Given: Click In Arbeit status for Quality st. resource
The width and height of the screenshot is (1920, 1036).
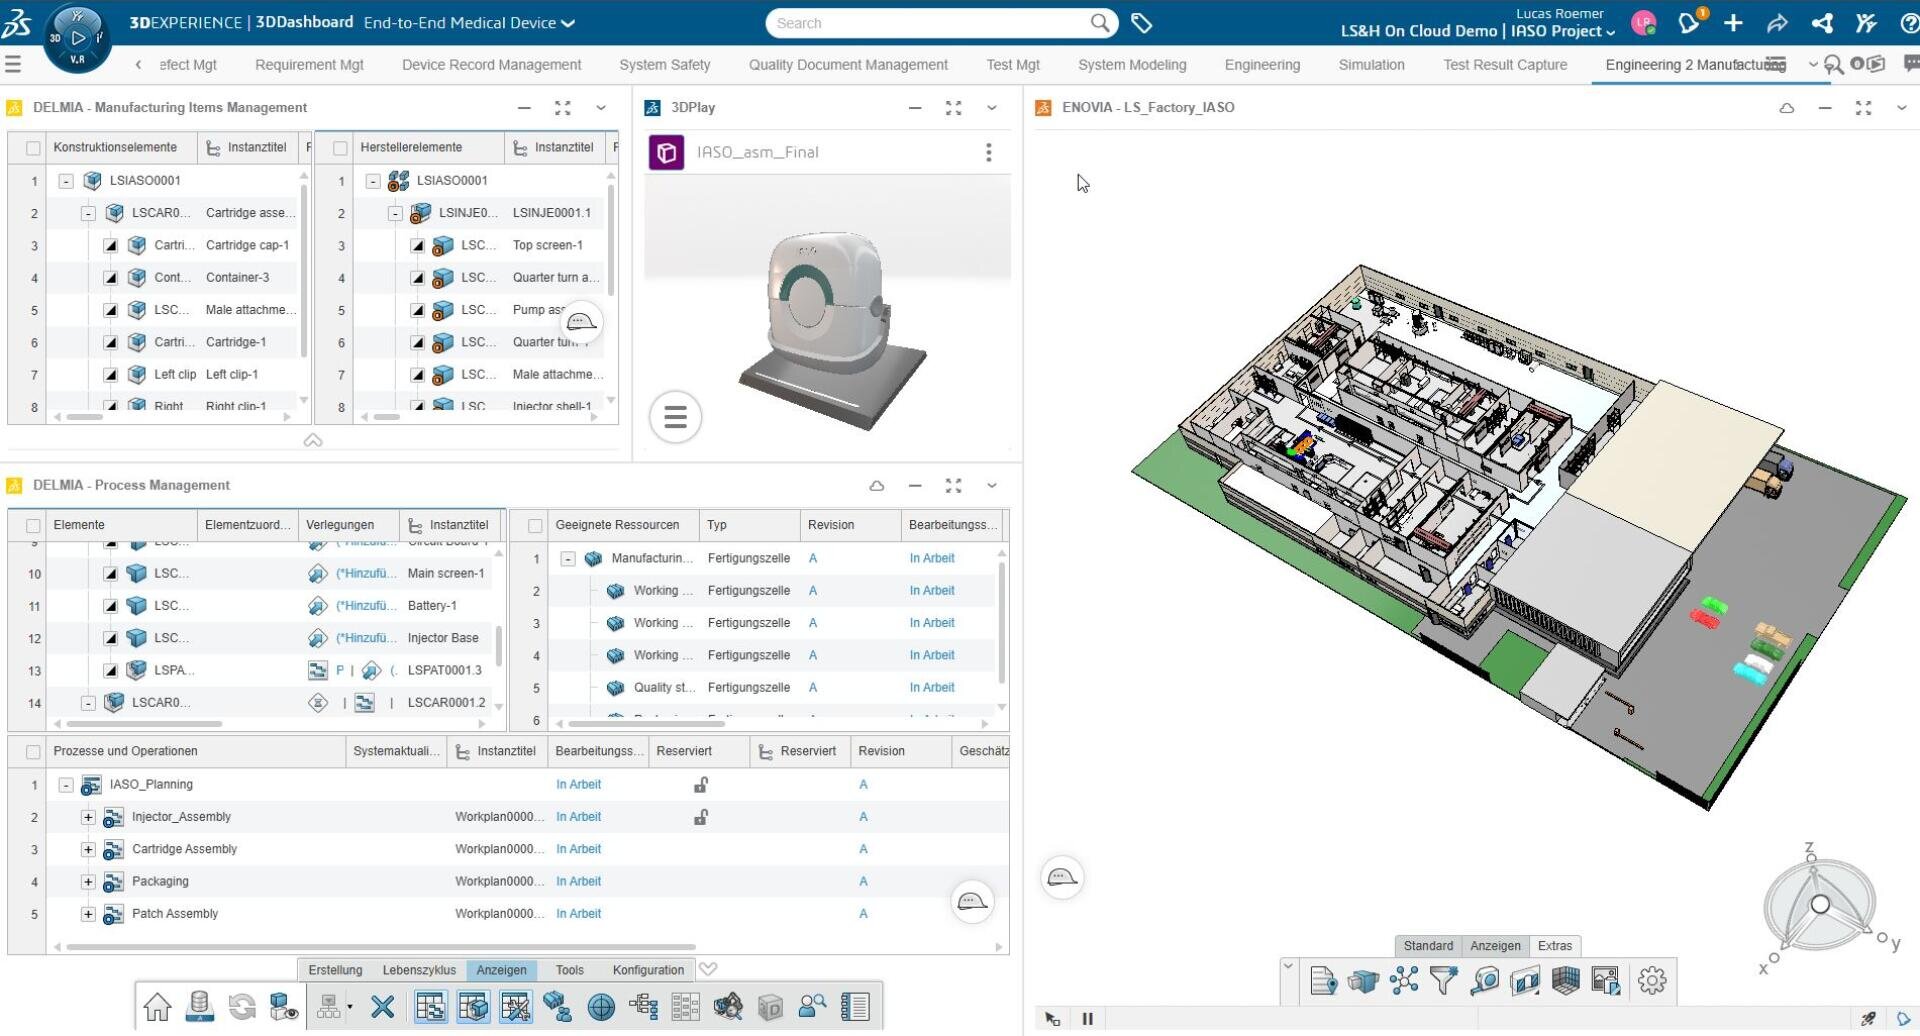Looking at the screenshot, I should tap(932, 688).
